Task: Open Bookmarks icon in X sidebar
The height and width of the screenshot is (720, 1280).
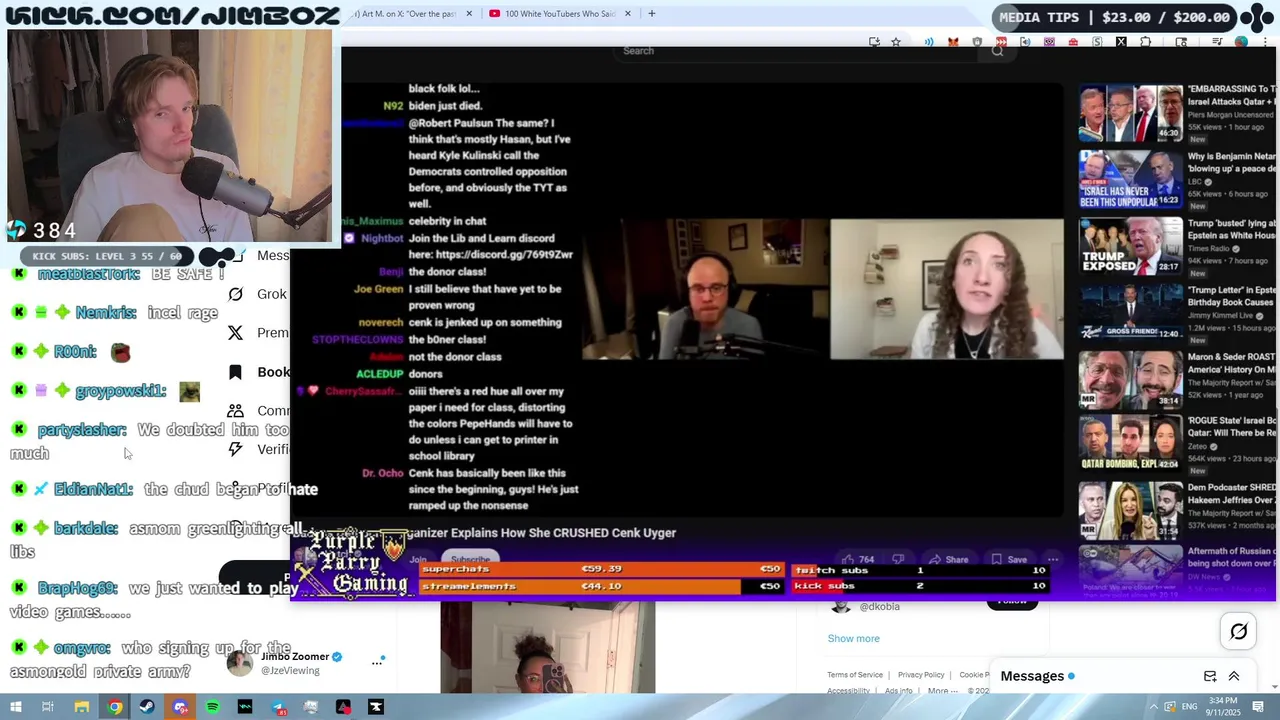Action: point(236,372)
